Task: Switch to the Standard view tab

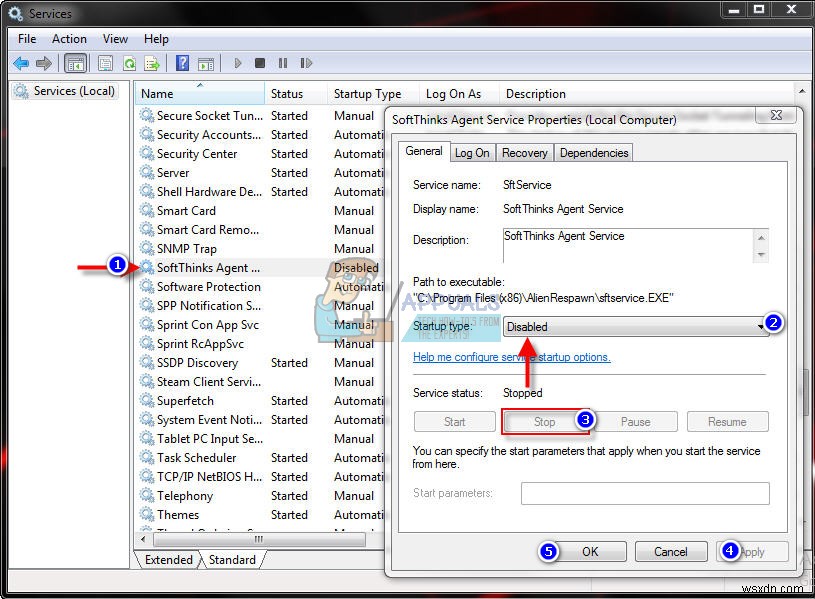Action: [232, 559]
